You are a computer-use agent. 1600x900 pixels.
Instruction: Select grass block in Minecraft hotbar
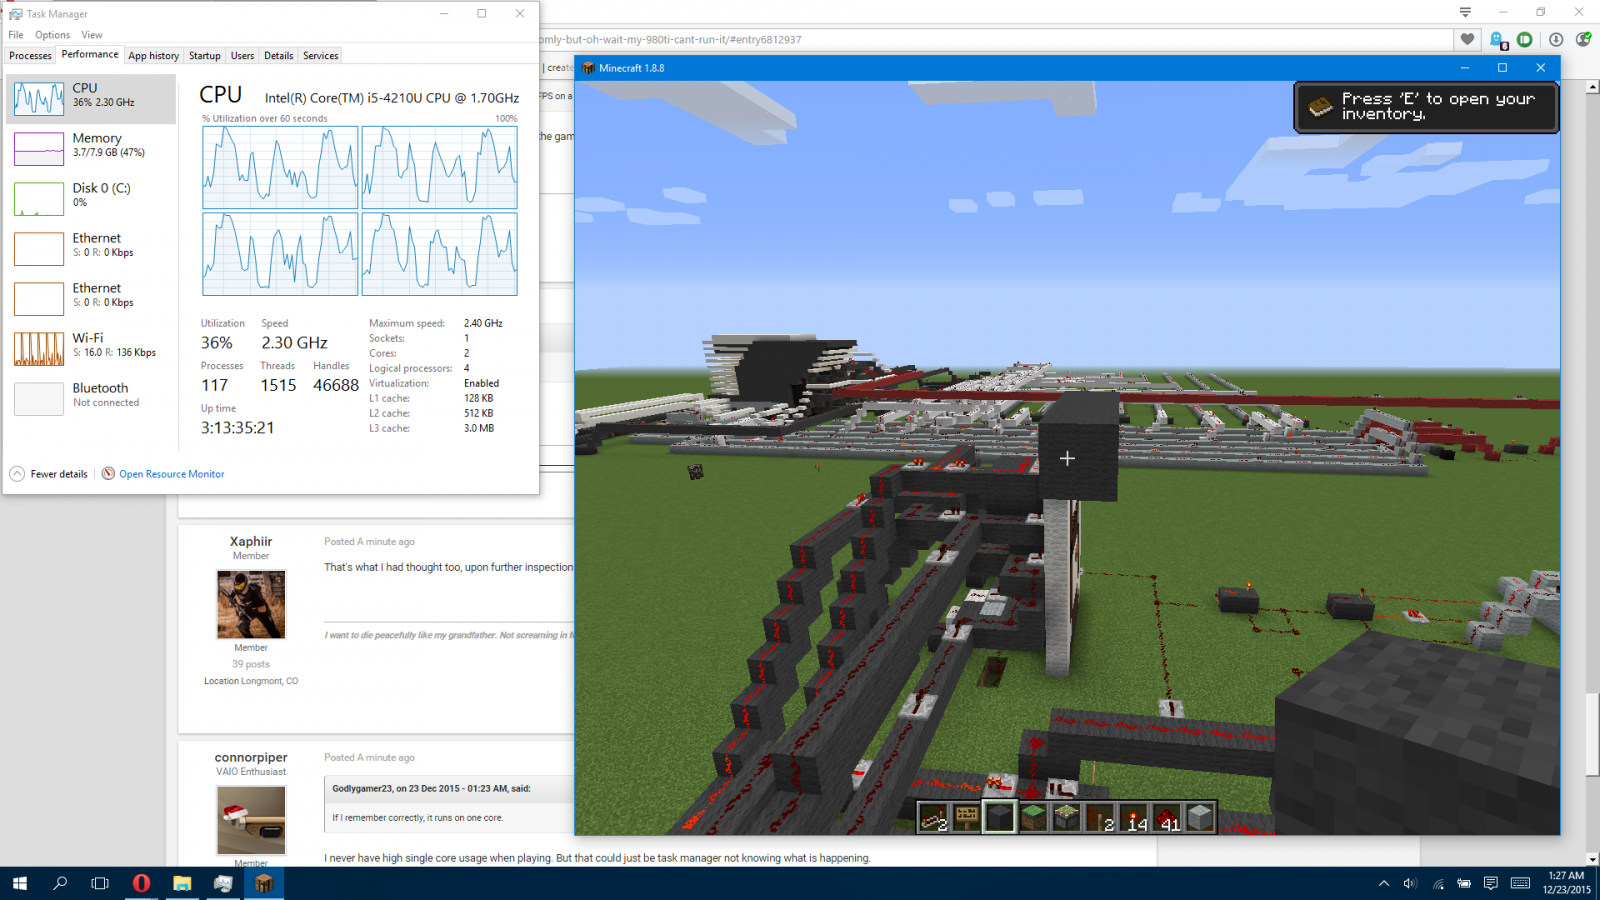click(1033, 818)
